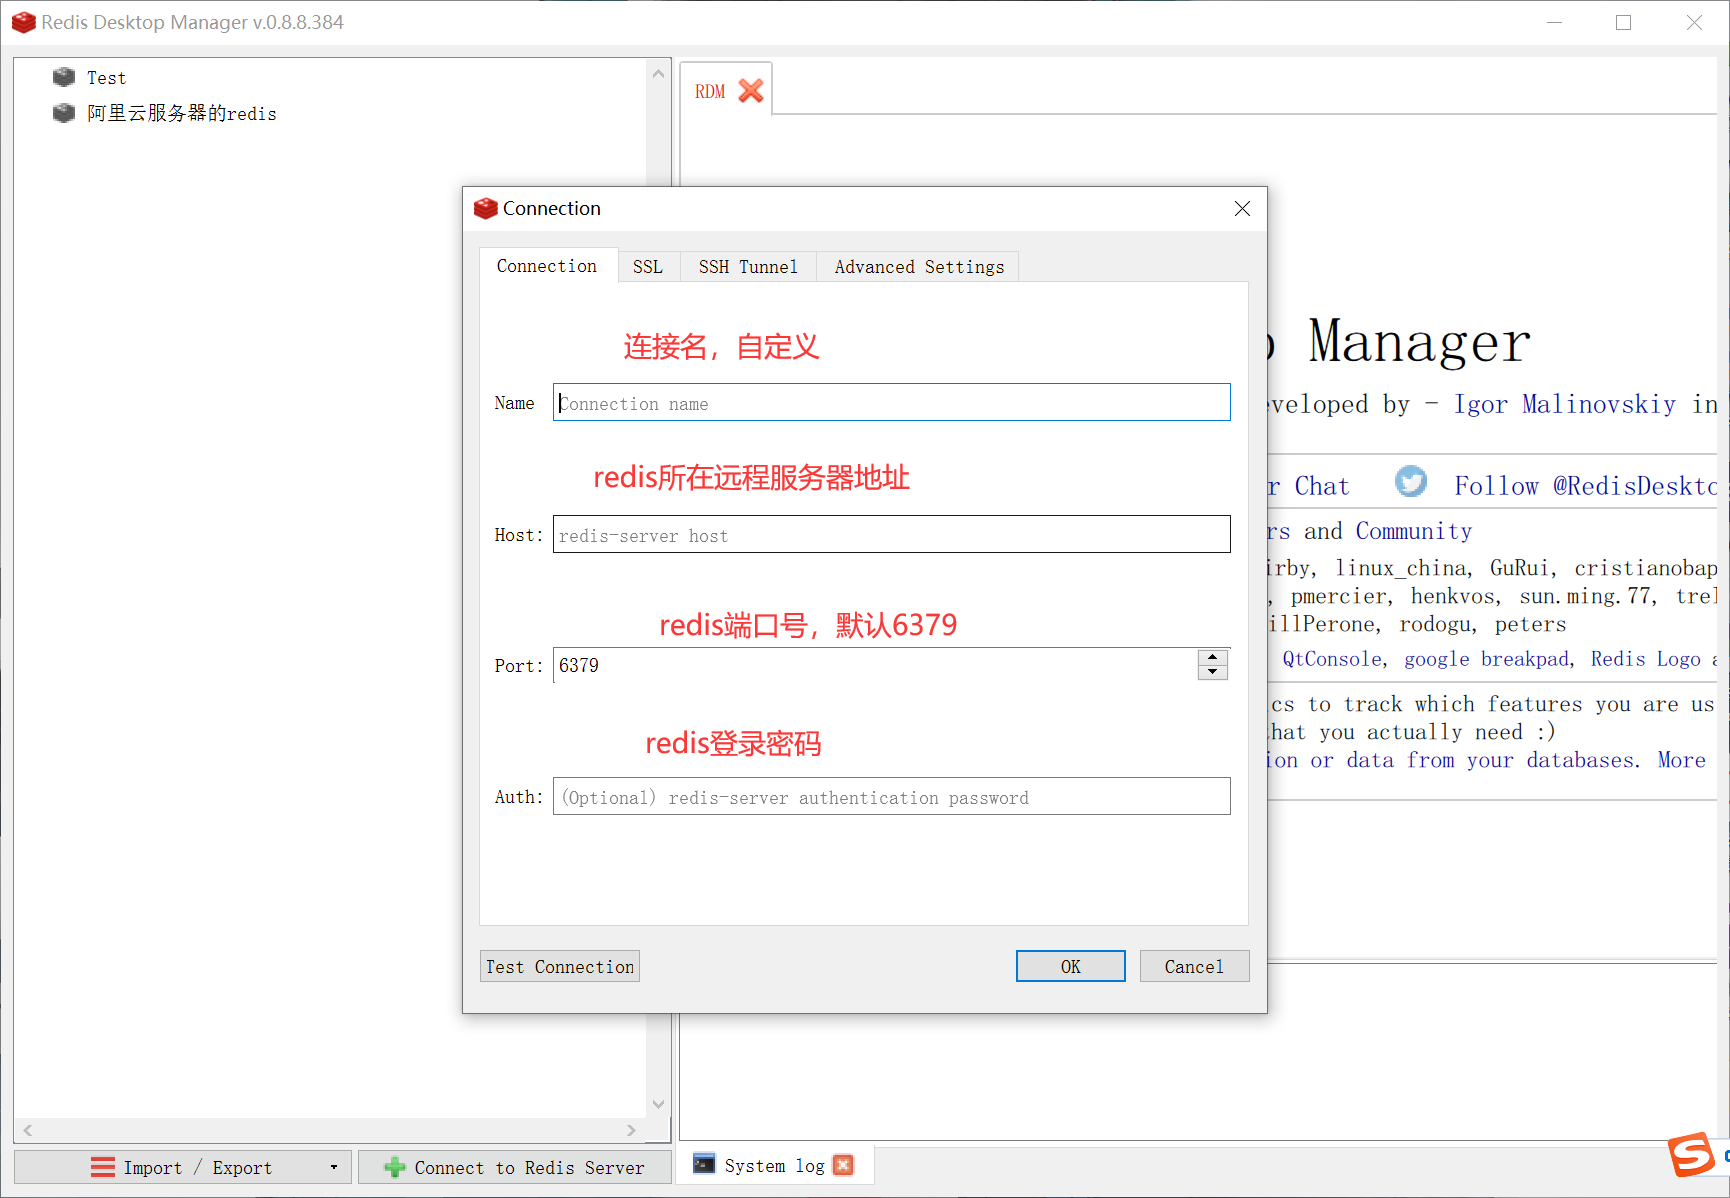This screenshot has height=1198, width=1730.
Task: Maximize the Redis Desktop Manager window
Action: pyautogui.click(x=1623, y=22)
